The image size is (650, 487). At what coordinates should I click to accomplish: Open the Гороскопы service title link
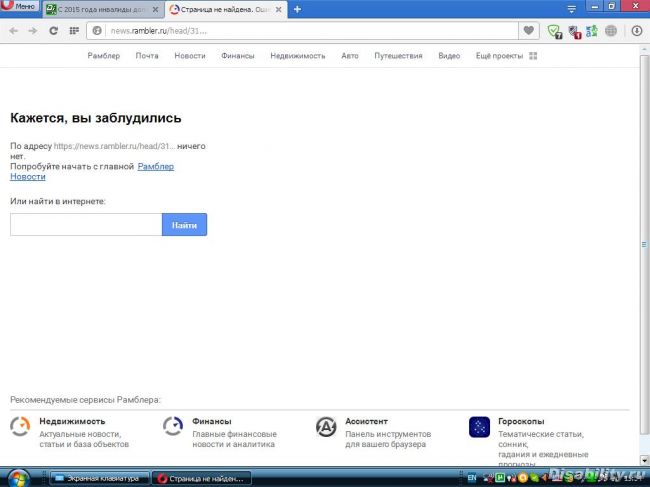[521, 421]
